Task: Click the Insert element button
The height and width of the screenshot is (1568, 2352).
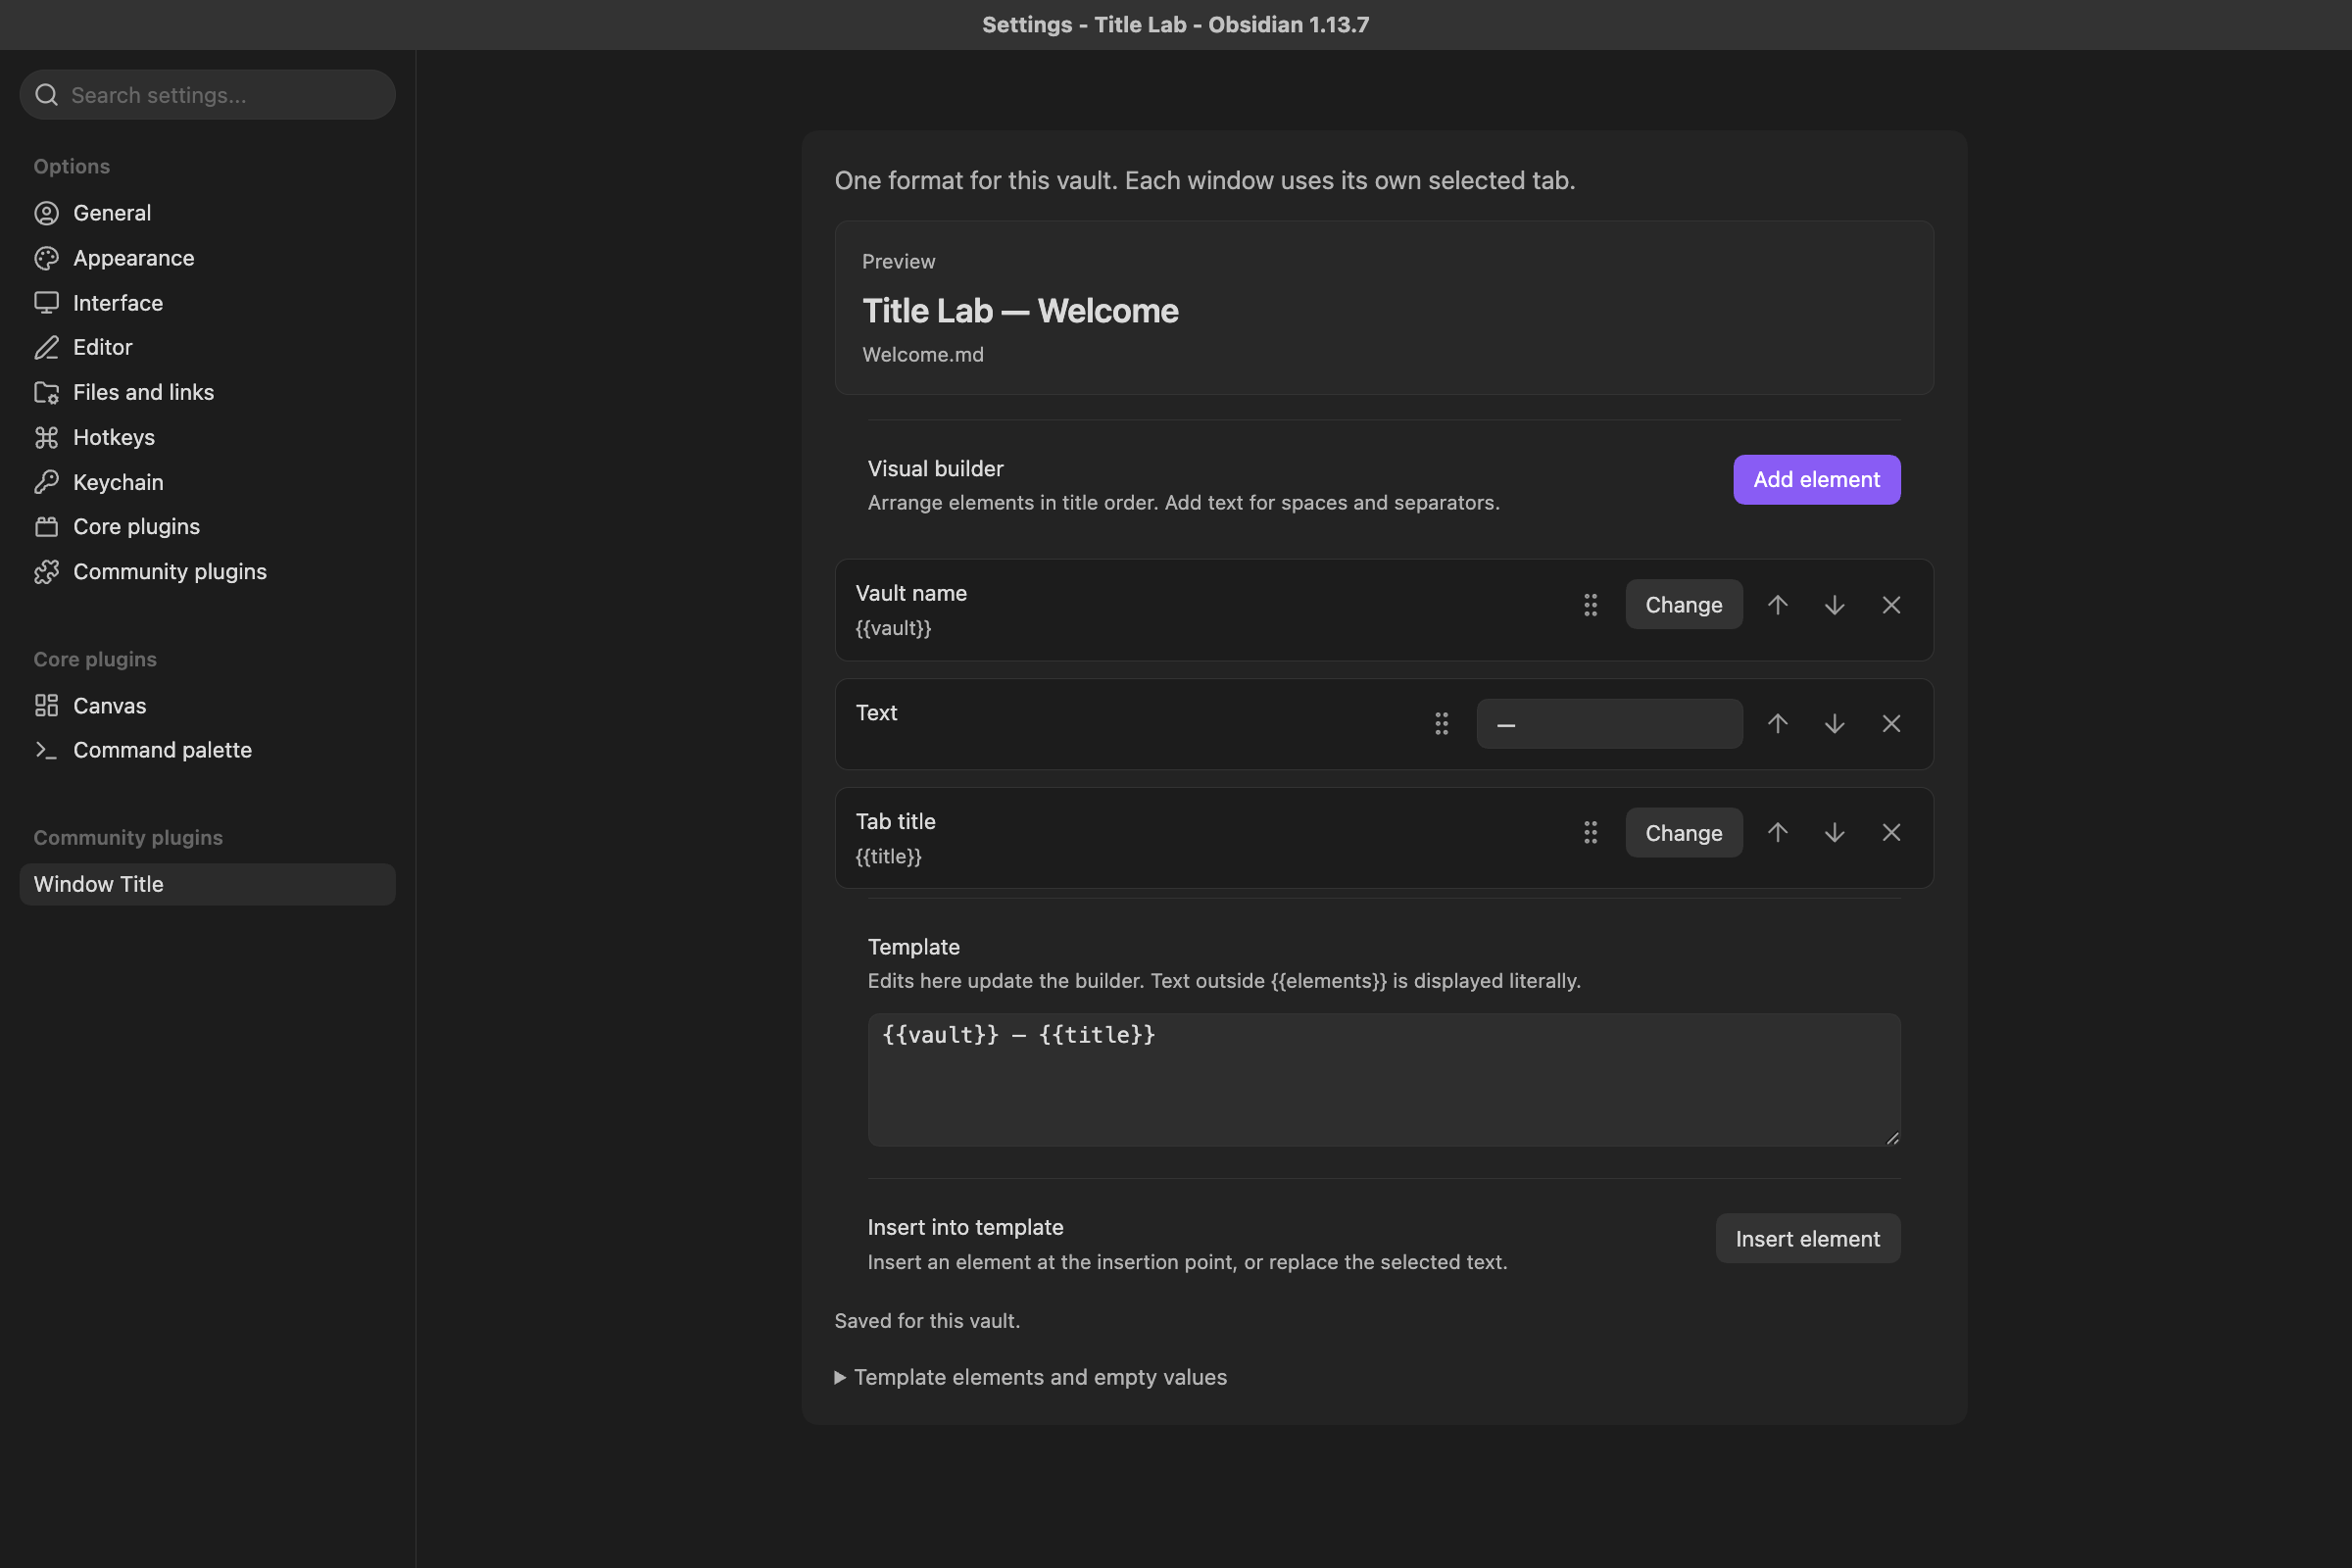Action: [x=1807, y=1239]
